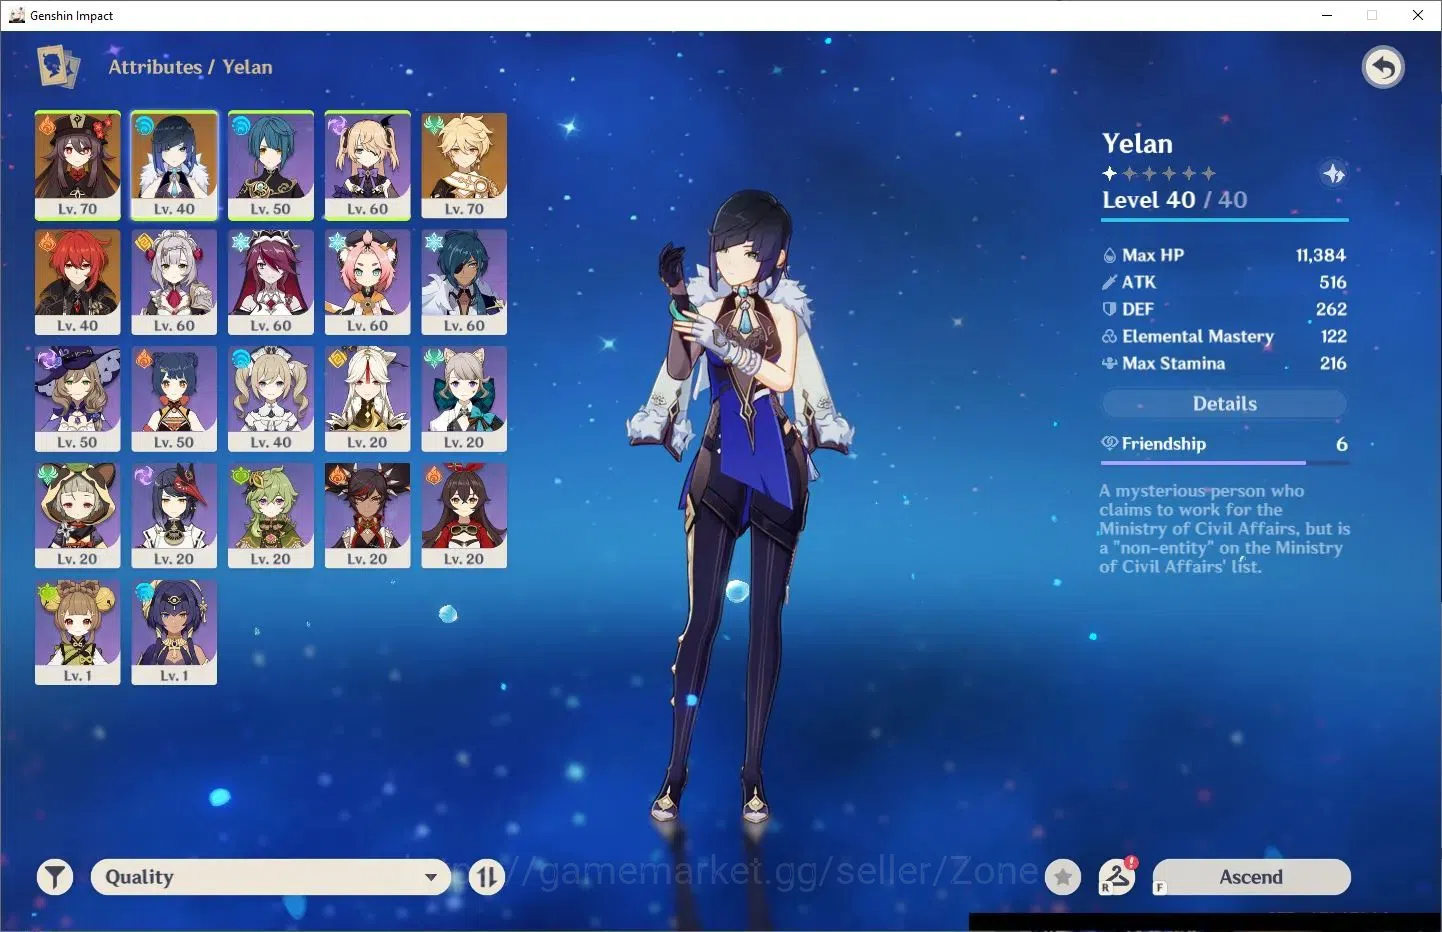Open the outfit hanger icon with alert
The height and width of the screenshot is (932, 1442).
(1117, 877)
